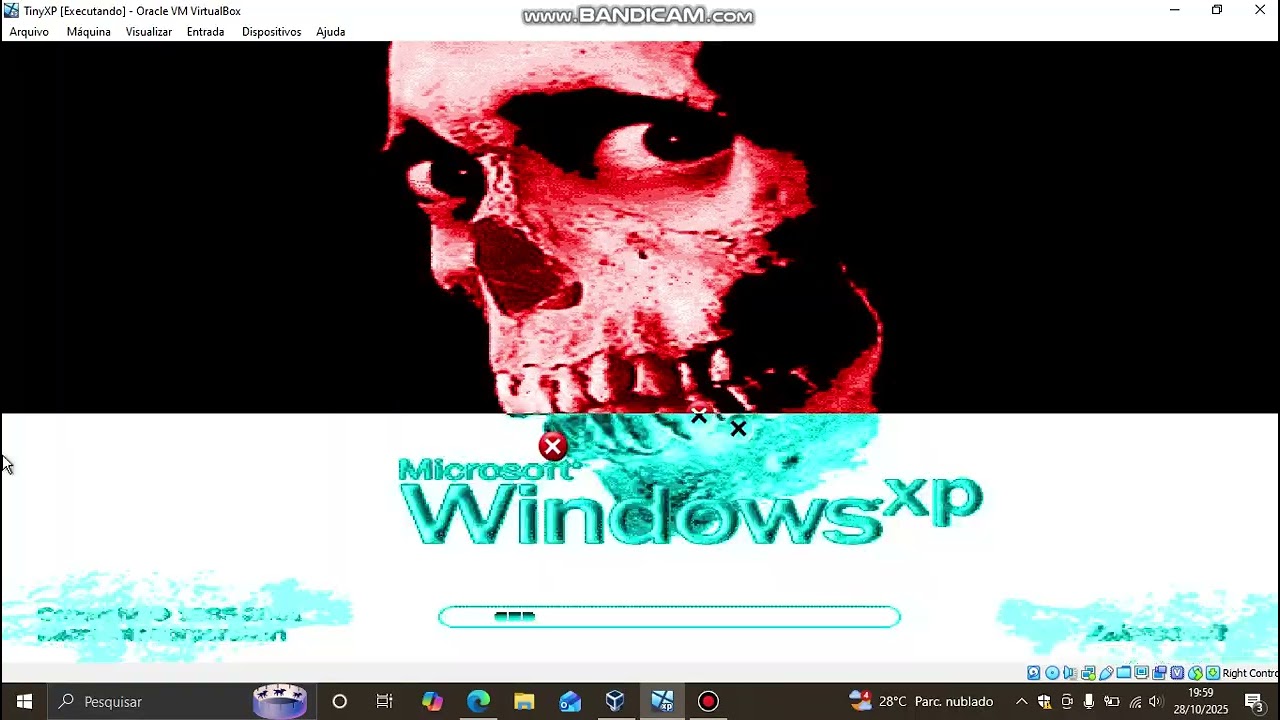1280x720 pixels.
Task: Open the weather widget showing 28°C
Action: (921, 702)
